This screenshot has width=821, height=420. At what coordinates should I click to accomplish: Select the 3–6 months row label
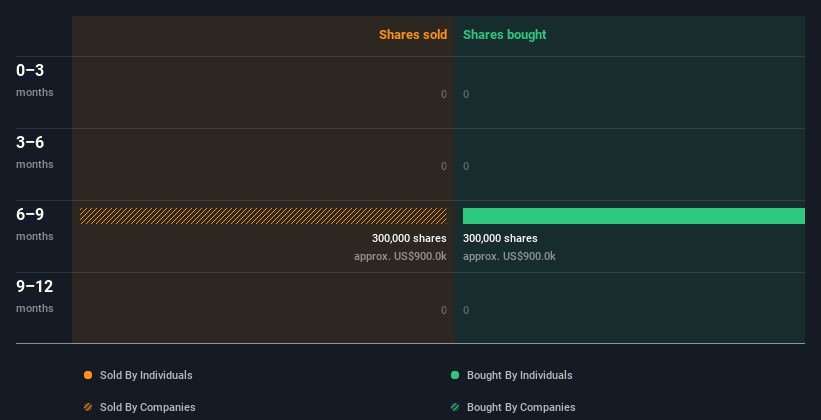point(35,152)
